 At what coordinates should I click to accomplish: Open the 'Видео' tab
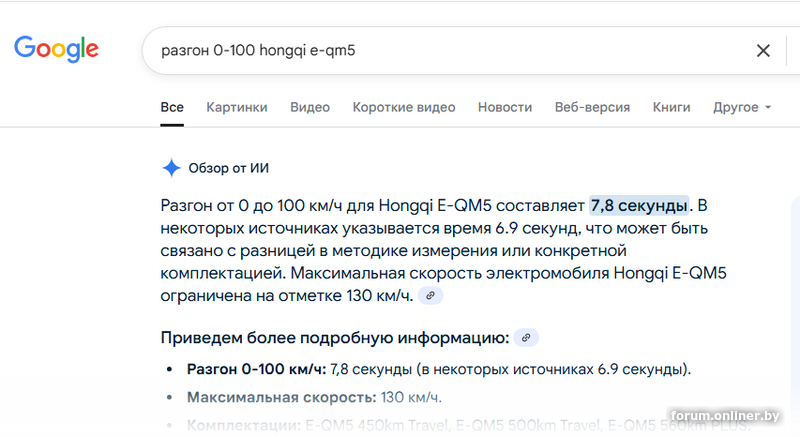310,107
